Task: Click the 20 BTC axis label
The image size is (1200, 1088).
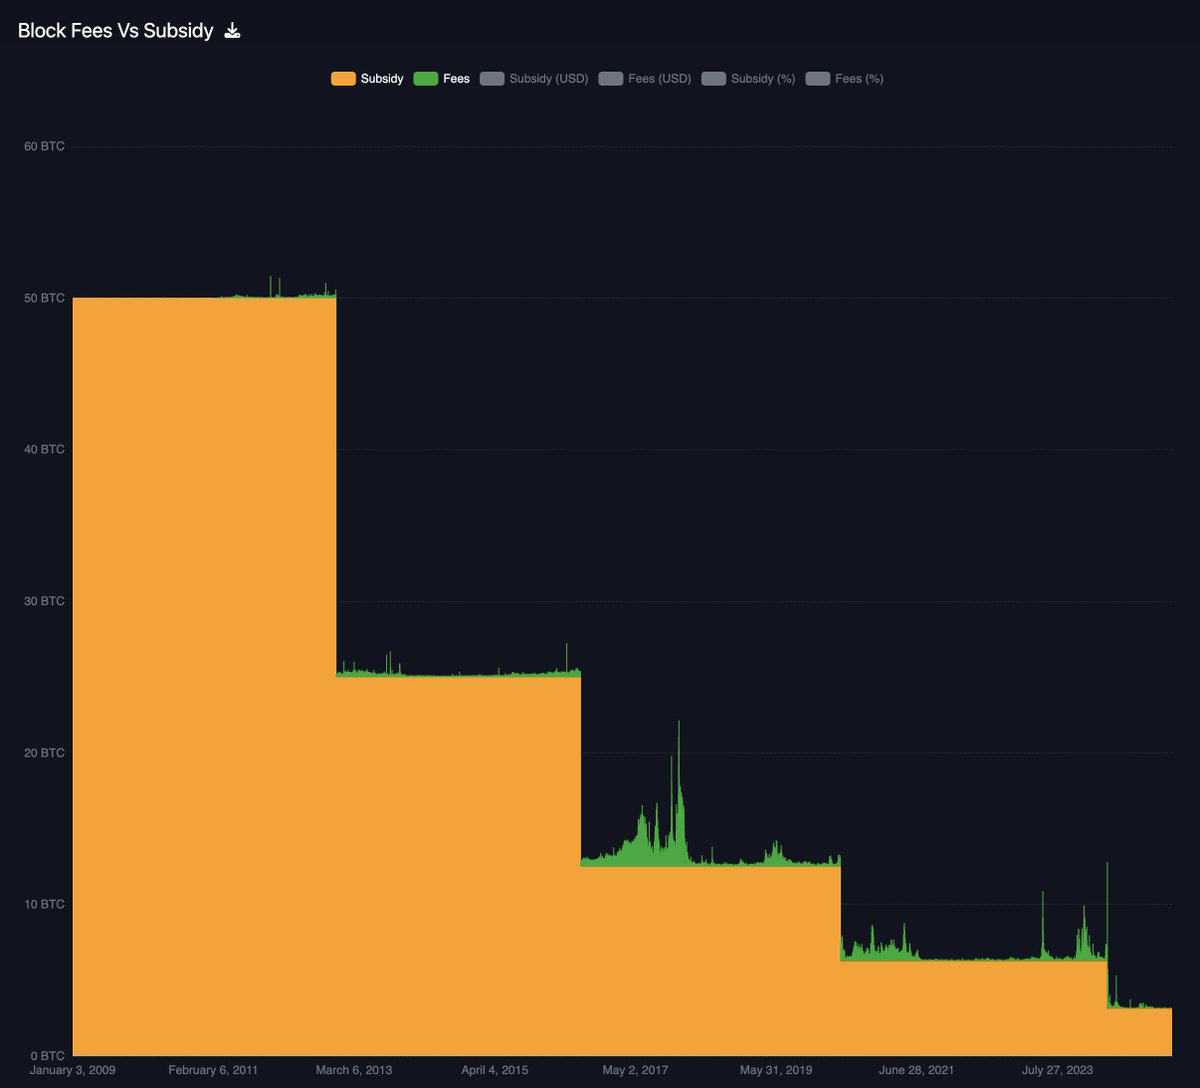Action: point(44,752)
